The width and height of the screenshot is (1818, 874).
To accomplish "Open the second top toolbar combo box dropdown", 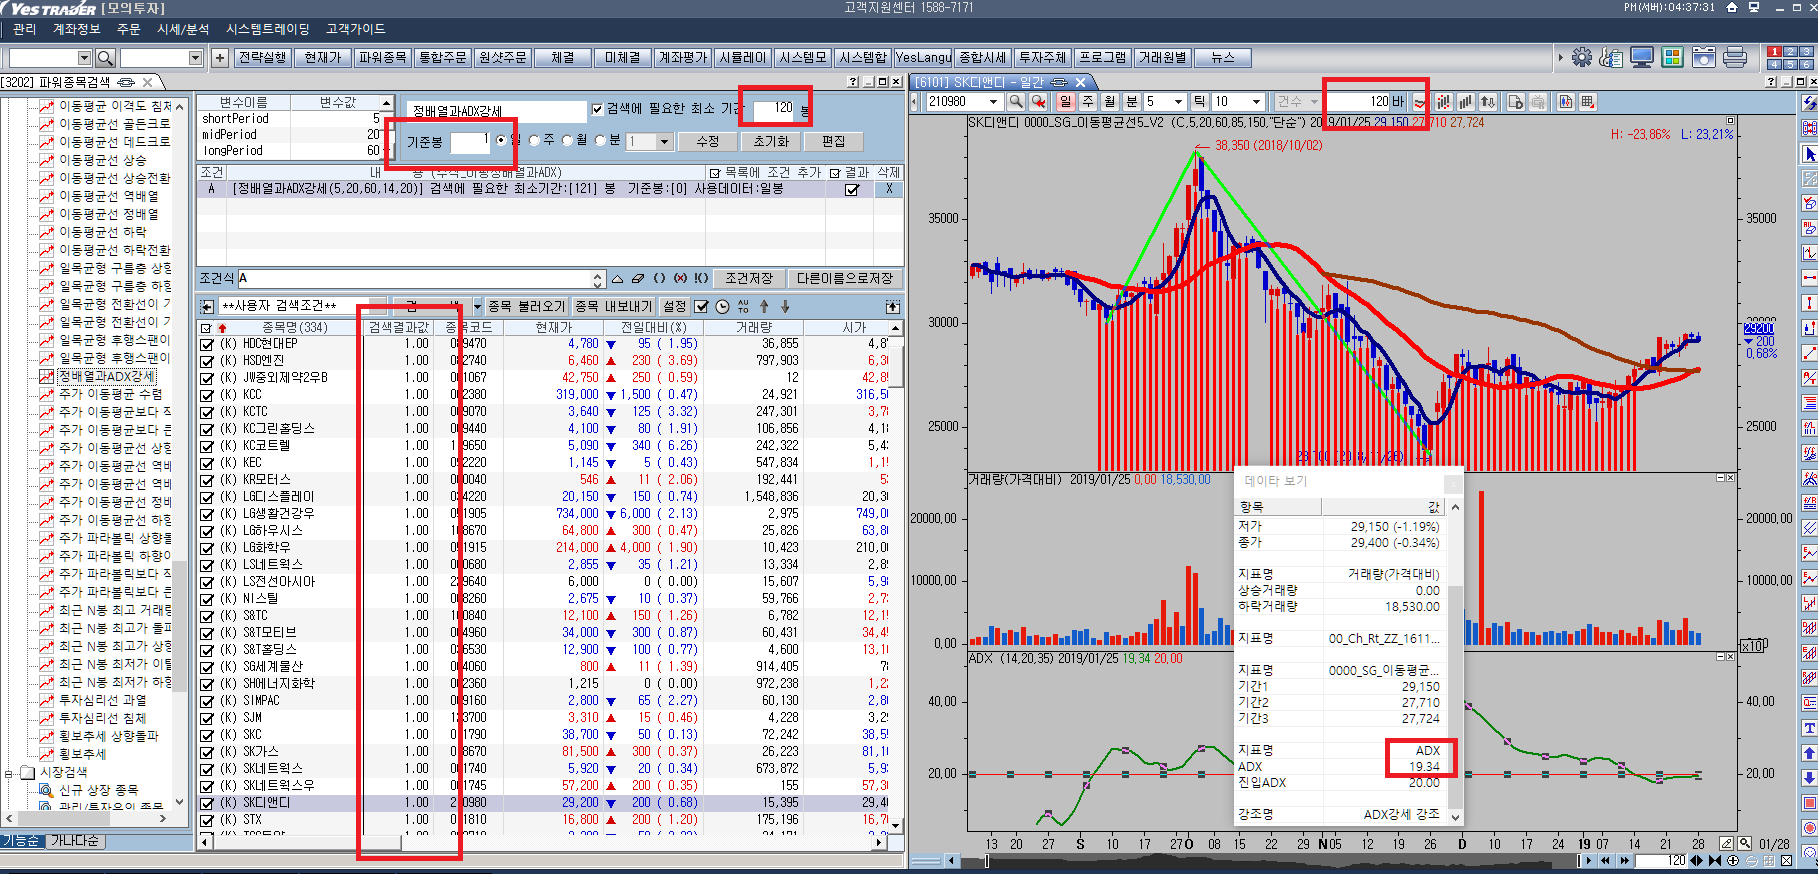I will (x=195, y=58).
